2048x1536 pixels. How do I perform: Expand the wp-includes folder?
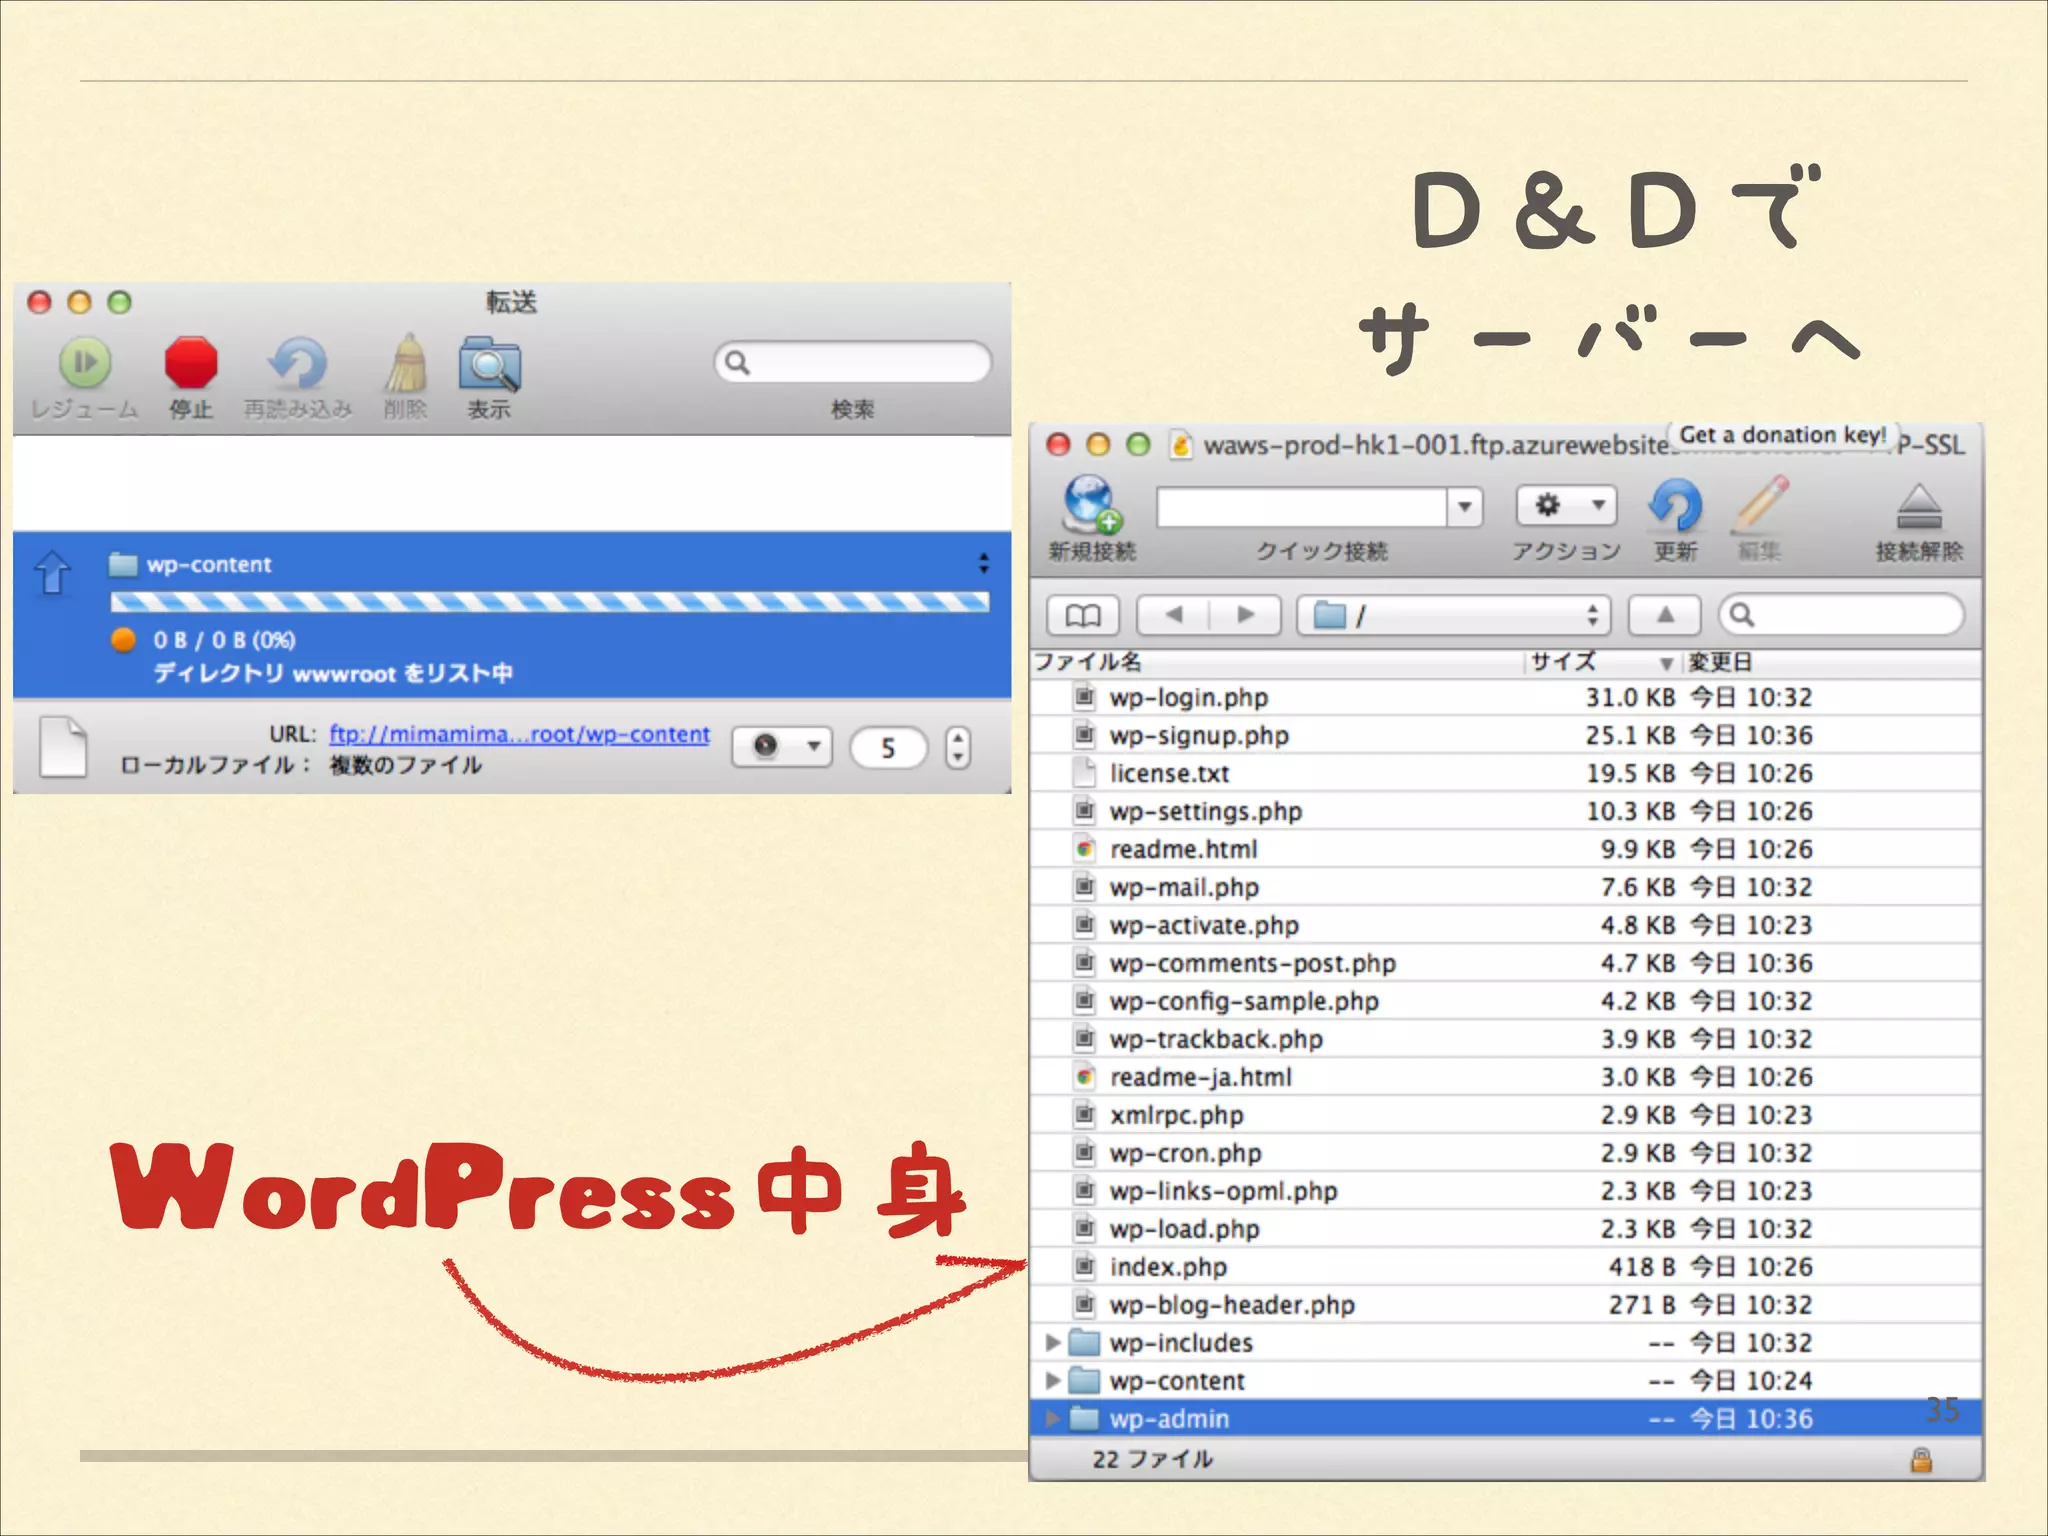[x=1052, y=1342]
